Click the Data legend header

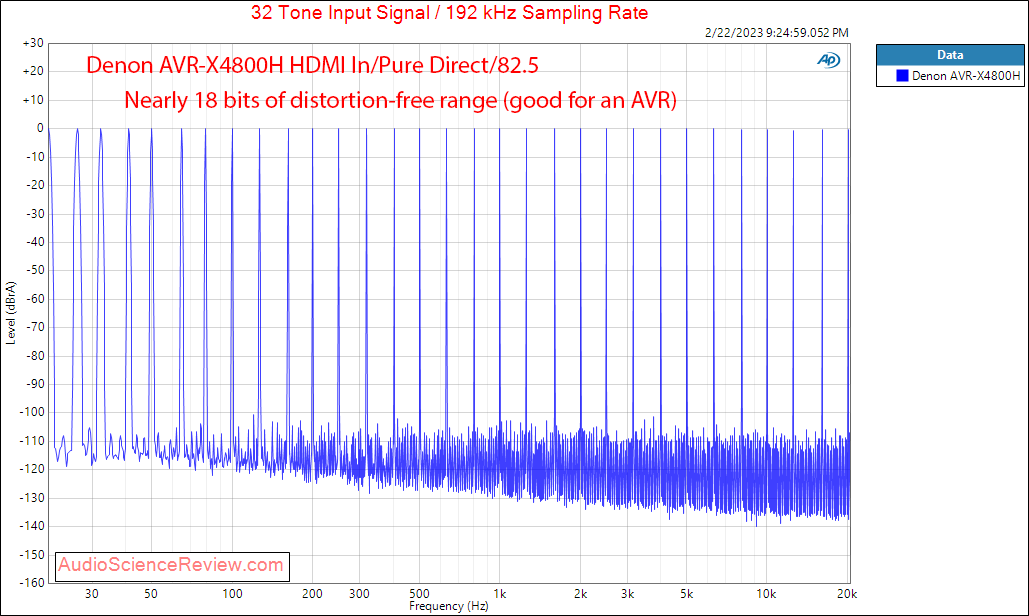coord(950,55)
